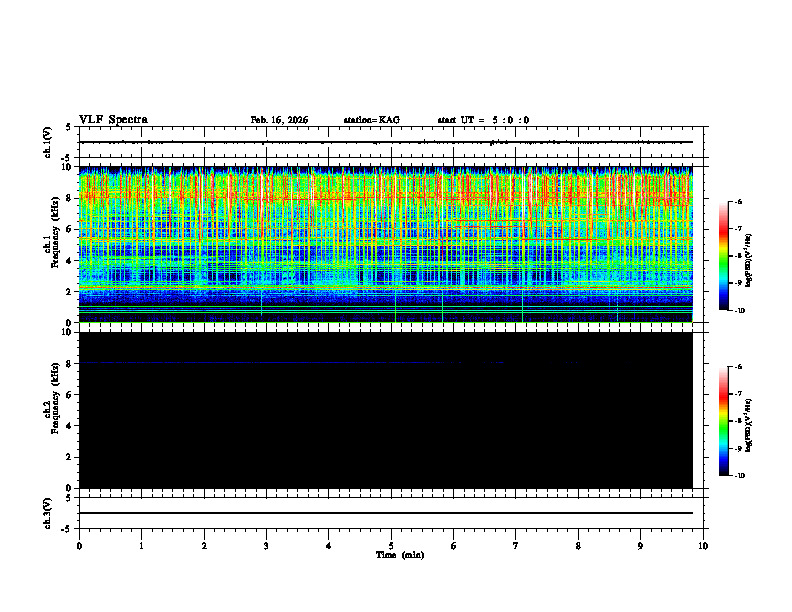The height and width of the screenshot is (612, 792).
Task: Click the "7" tick on the time axis
Action: pyautogui.click(x=516, y=546)
